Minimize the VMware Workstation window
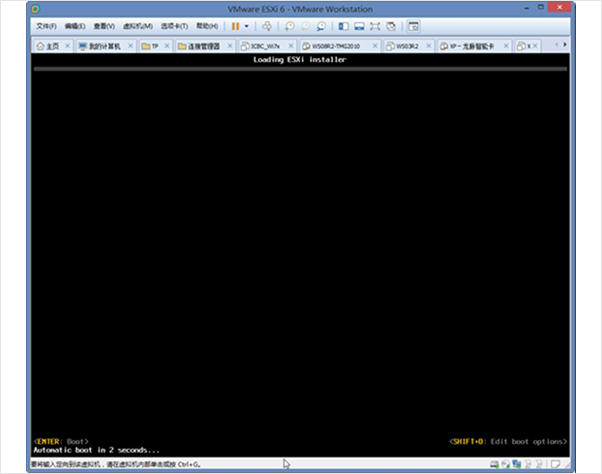This screenshot has height=474, width=602. [527, 8]
